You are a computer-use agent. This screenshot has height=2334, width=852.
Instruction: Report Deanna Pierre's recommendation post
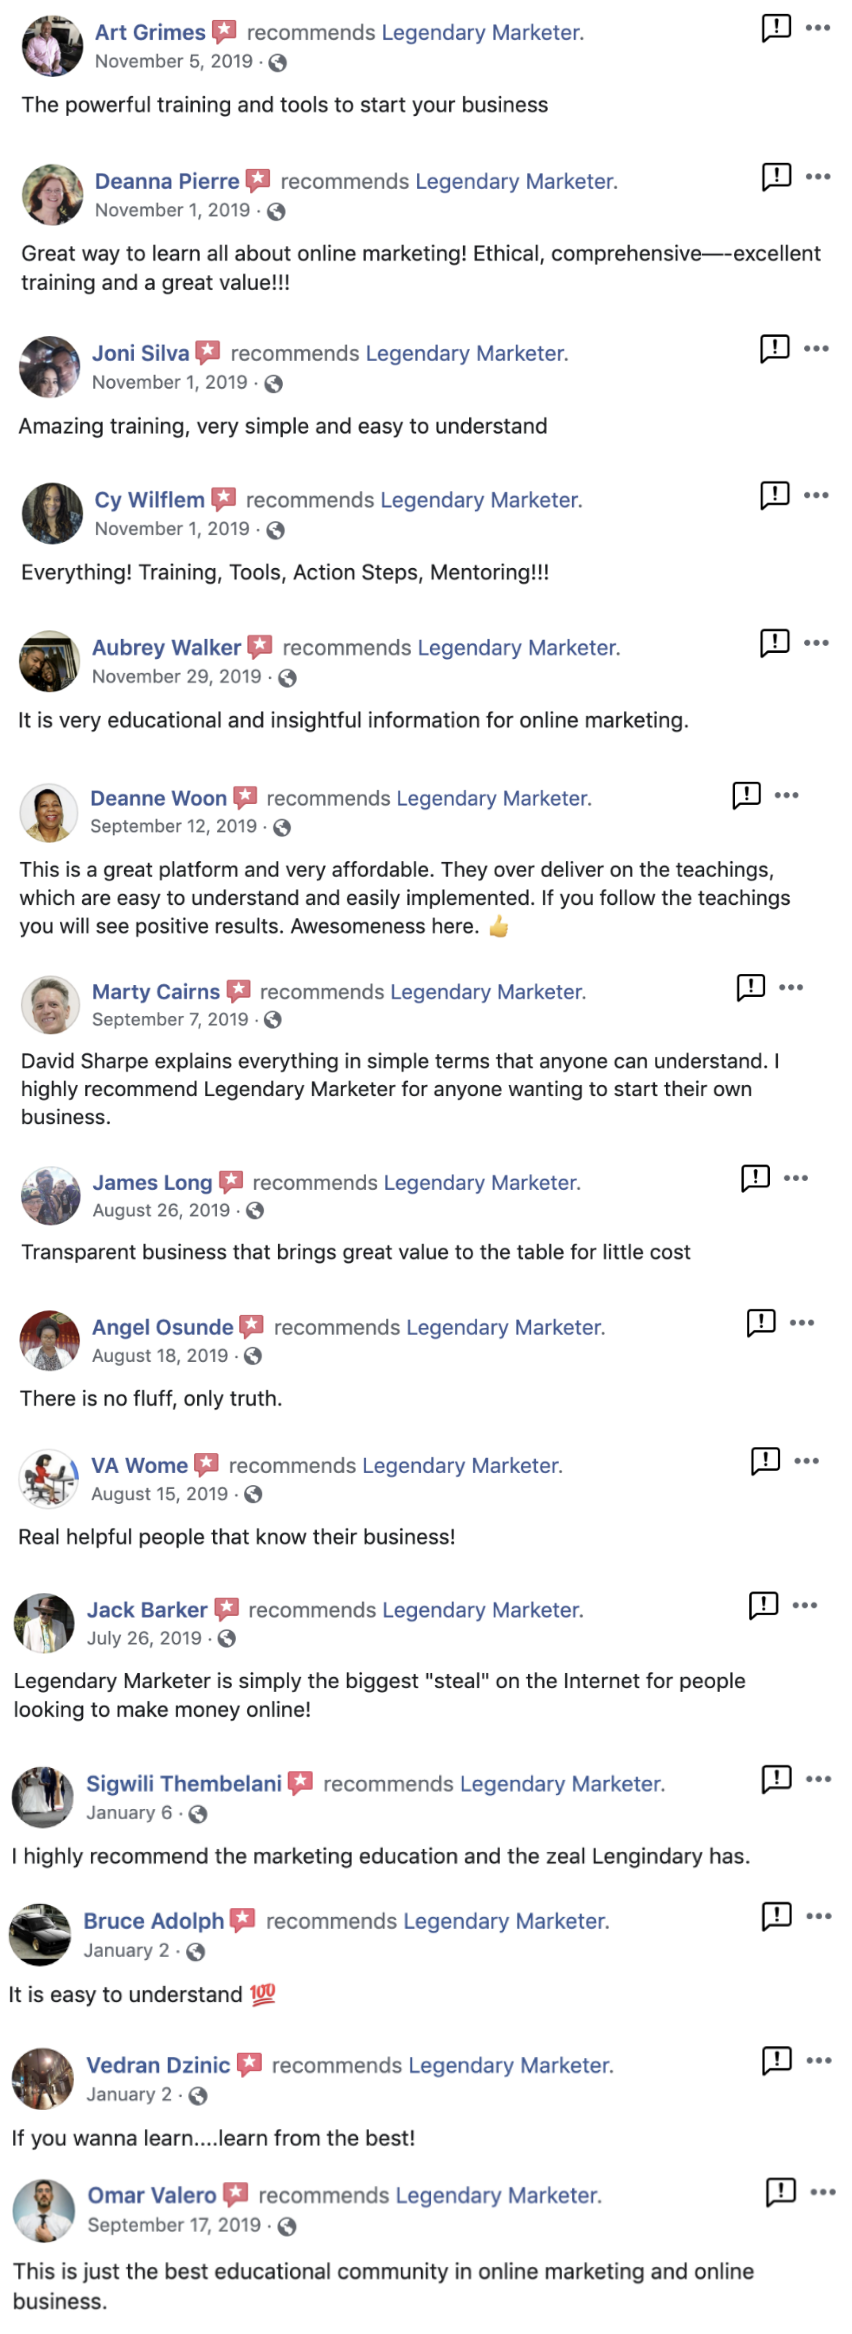point(776,177)
